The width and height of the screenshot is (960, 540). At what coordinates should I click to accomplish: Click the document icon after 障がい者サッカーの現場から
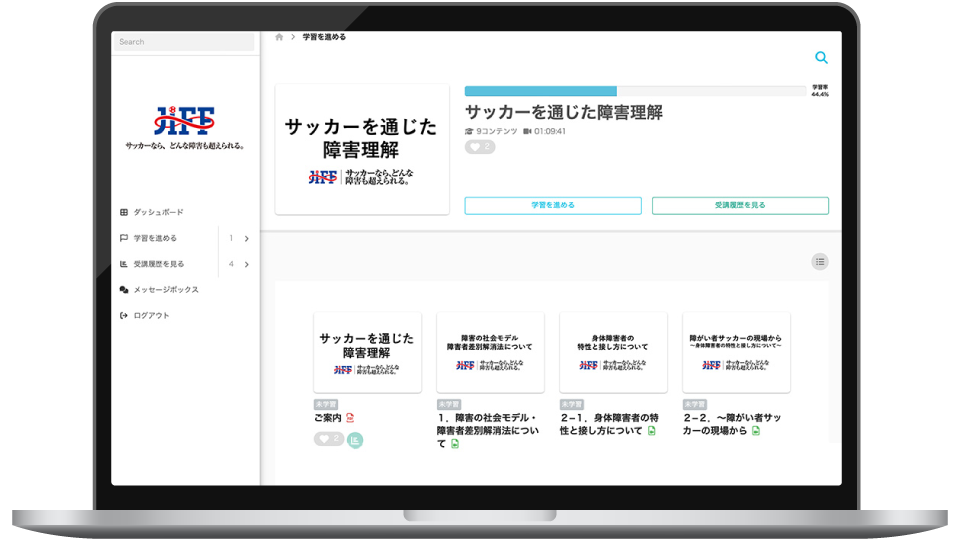(756, 431)
